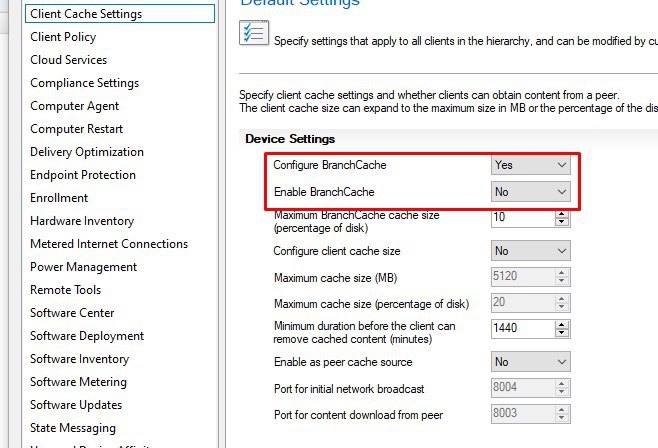Screen dimensions: 658x448
Task: Open Computer Restart settings
Action: point(76,129)
